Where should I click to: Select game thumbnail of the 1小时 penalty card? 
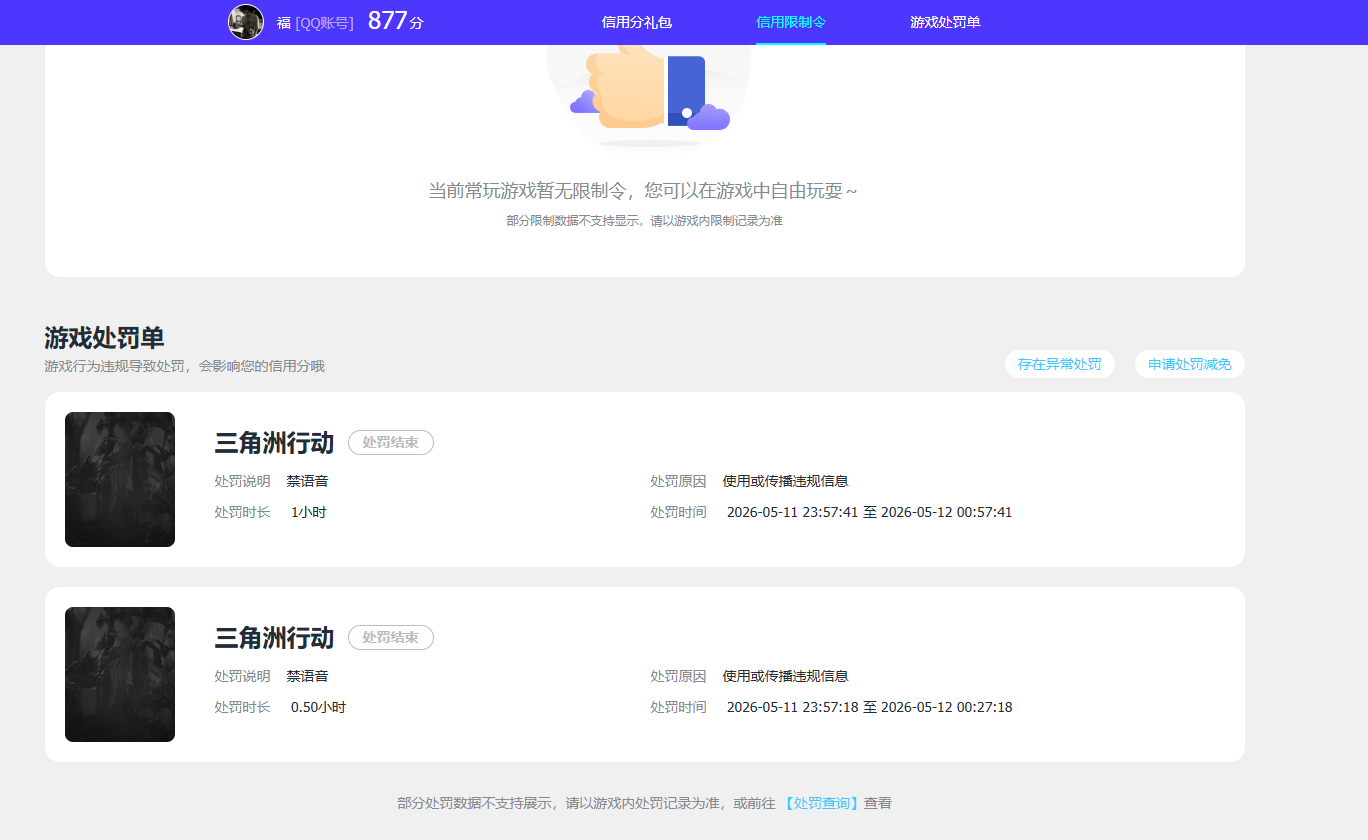click(120, 480)
